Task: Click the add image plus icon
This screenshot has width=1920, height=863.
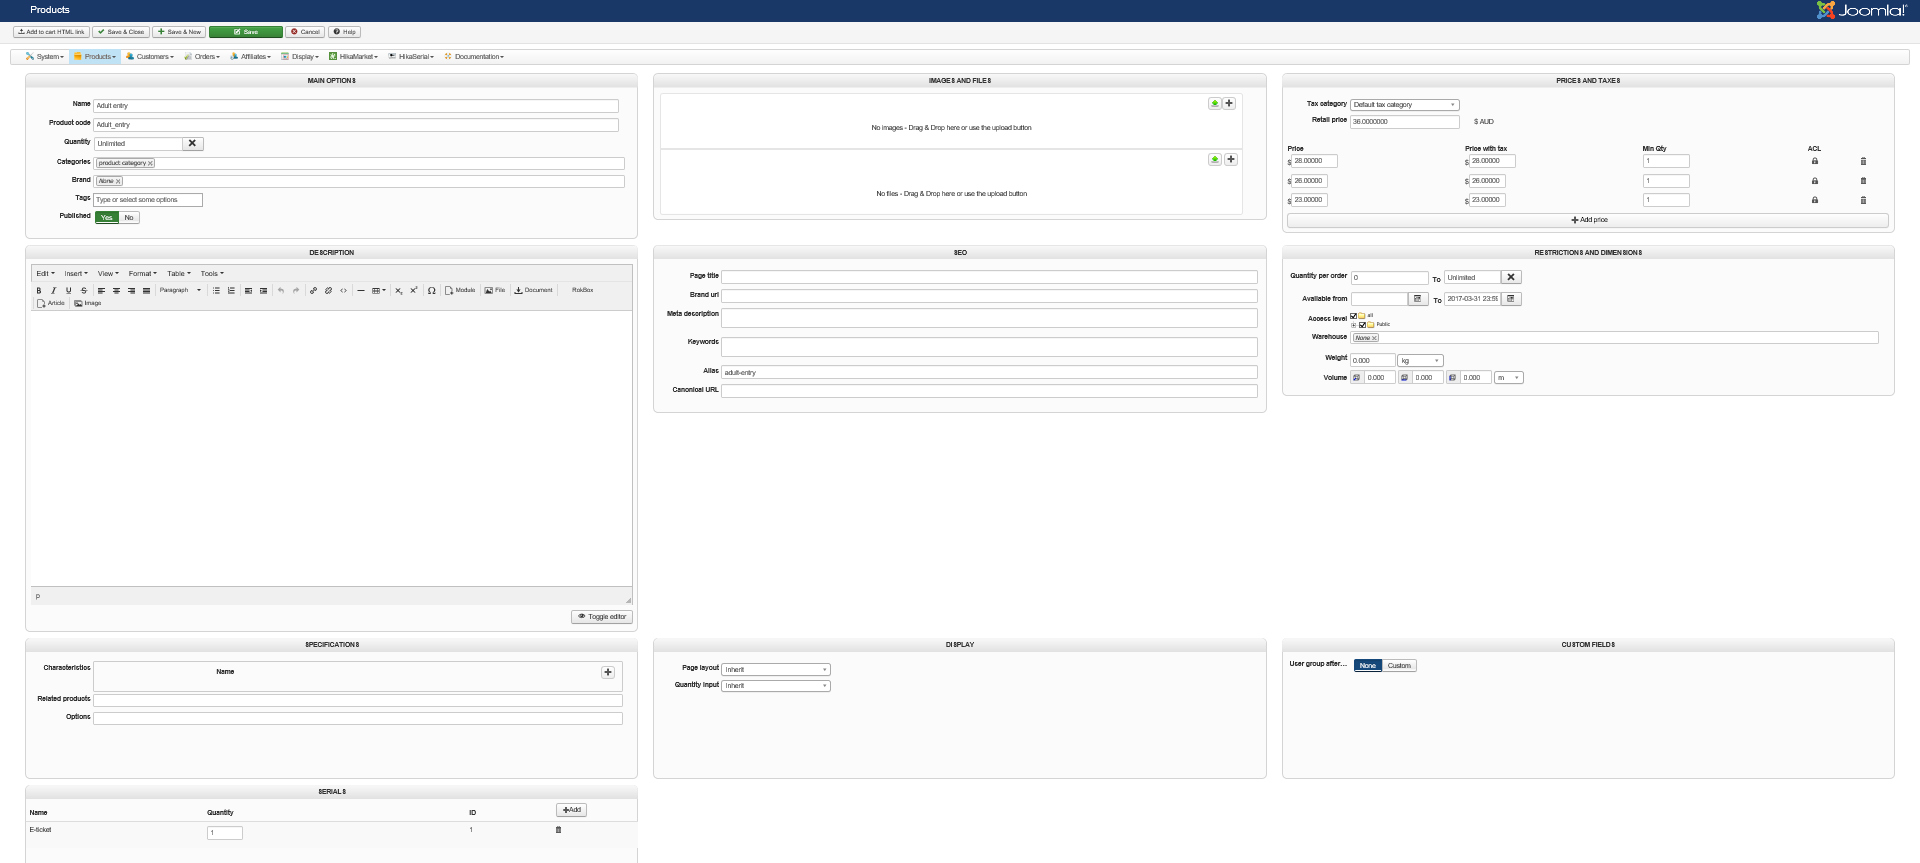Action: (1230, 103)
